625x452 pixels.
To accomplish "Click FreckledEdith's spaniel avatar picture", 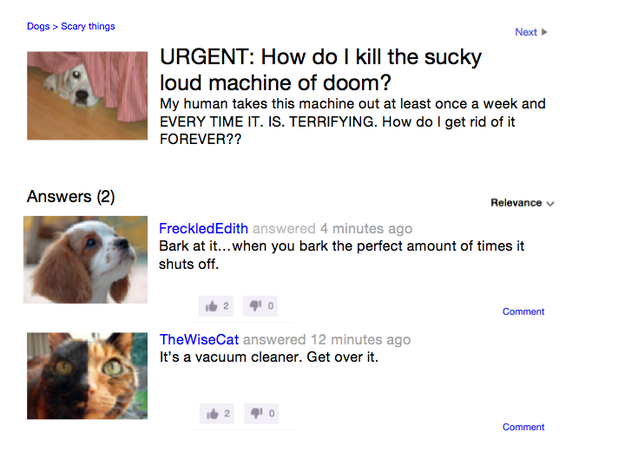I will tap(85, 260).
